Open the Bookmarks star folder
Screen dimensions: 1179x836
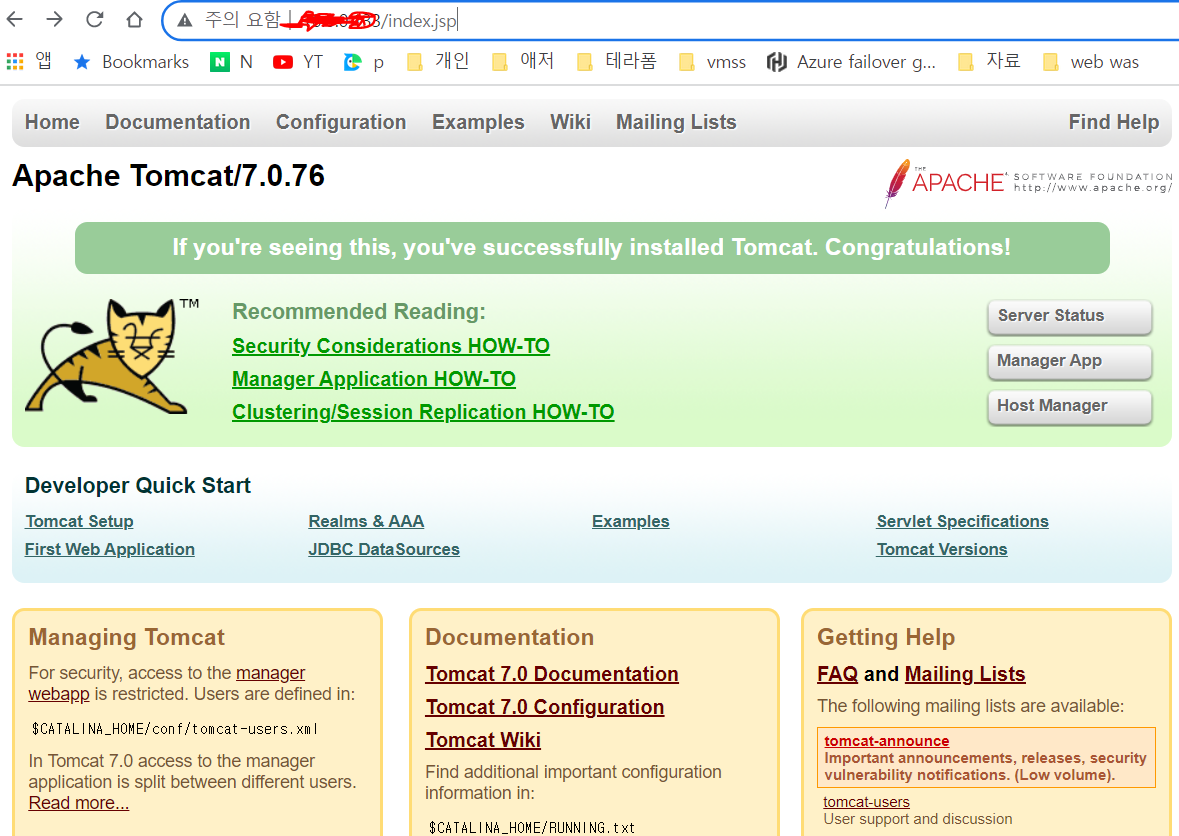coord(132,62)
